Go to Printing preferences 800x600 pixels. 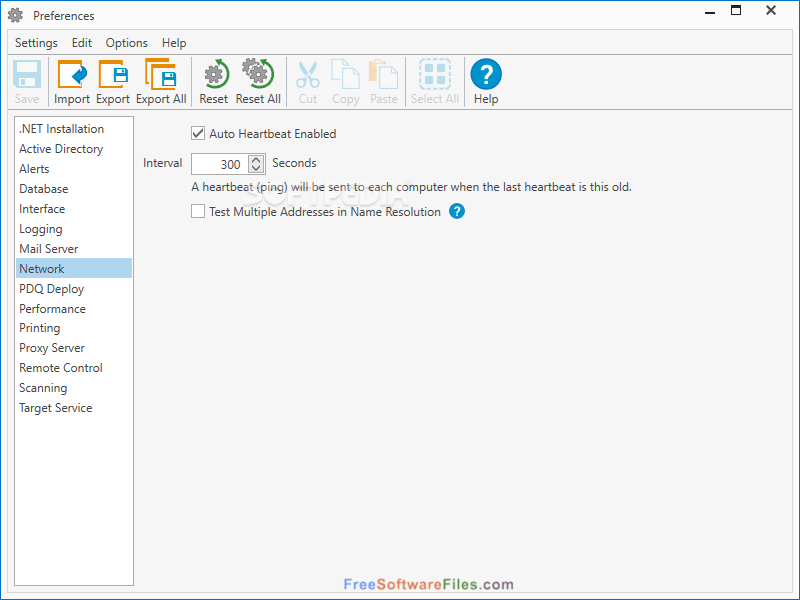[73, 328]
